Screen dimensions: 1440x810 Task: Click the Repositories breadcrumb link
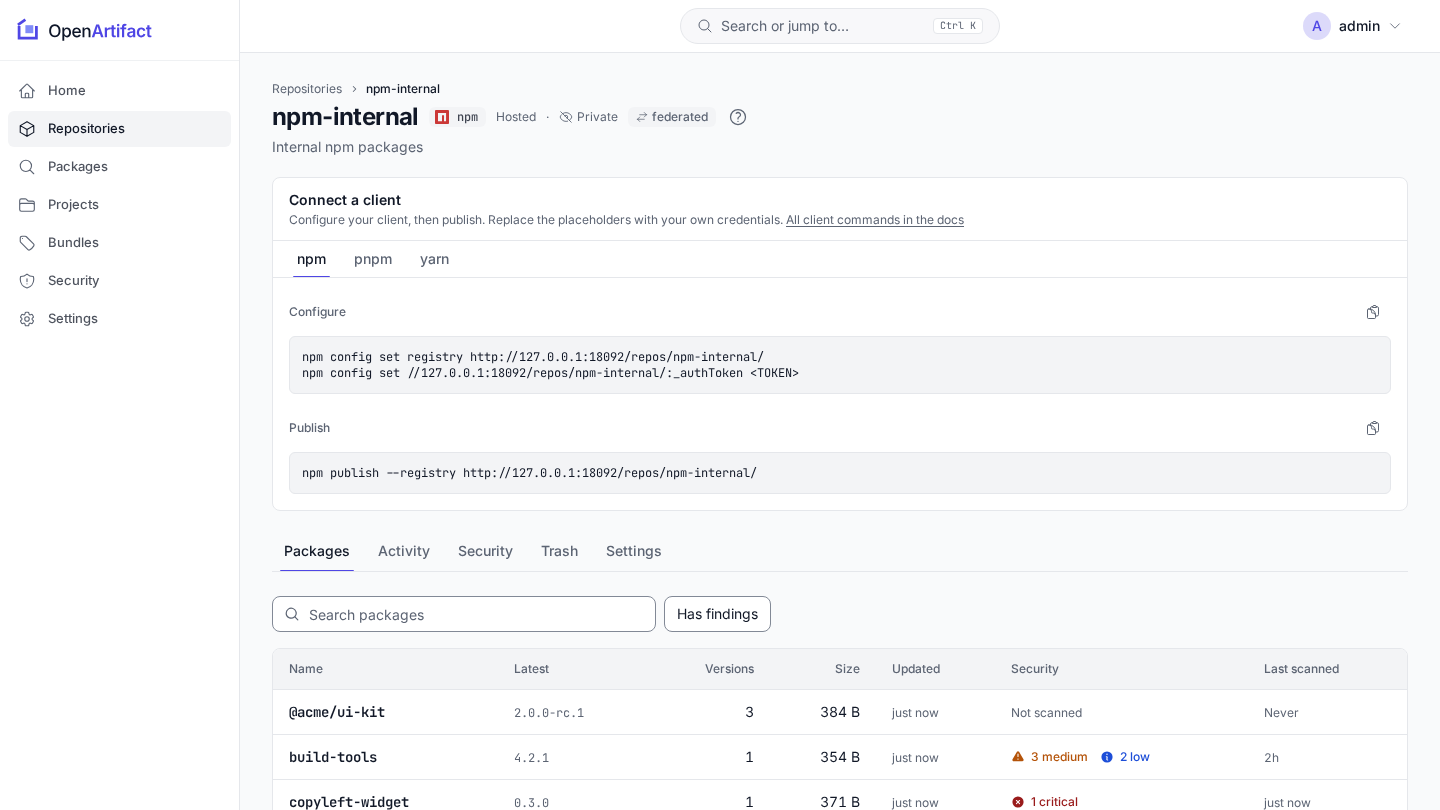tap(307, 89)
